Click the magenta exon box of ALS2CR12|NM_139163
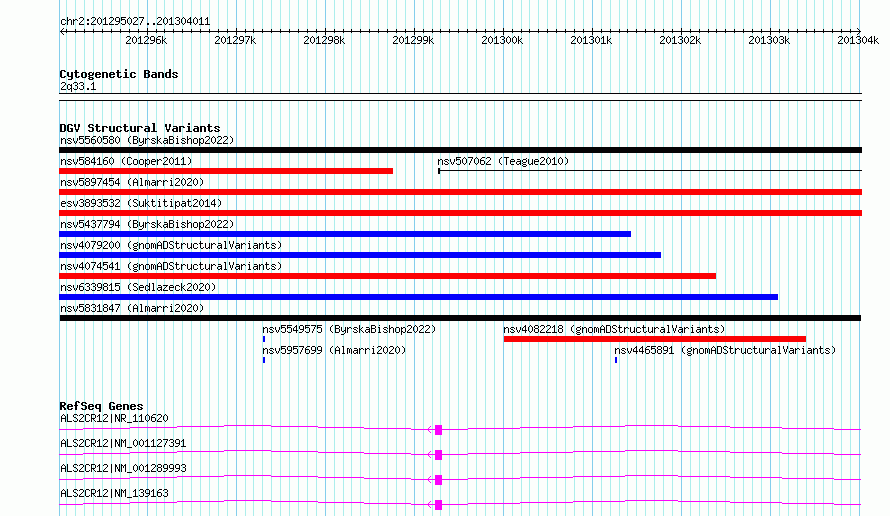 tap(438, 505)
